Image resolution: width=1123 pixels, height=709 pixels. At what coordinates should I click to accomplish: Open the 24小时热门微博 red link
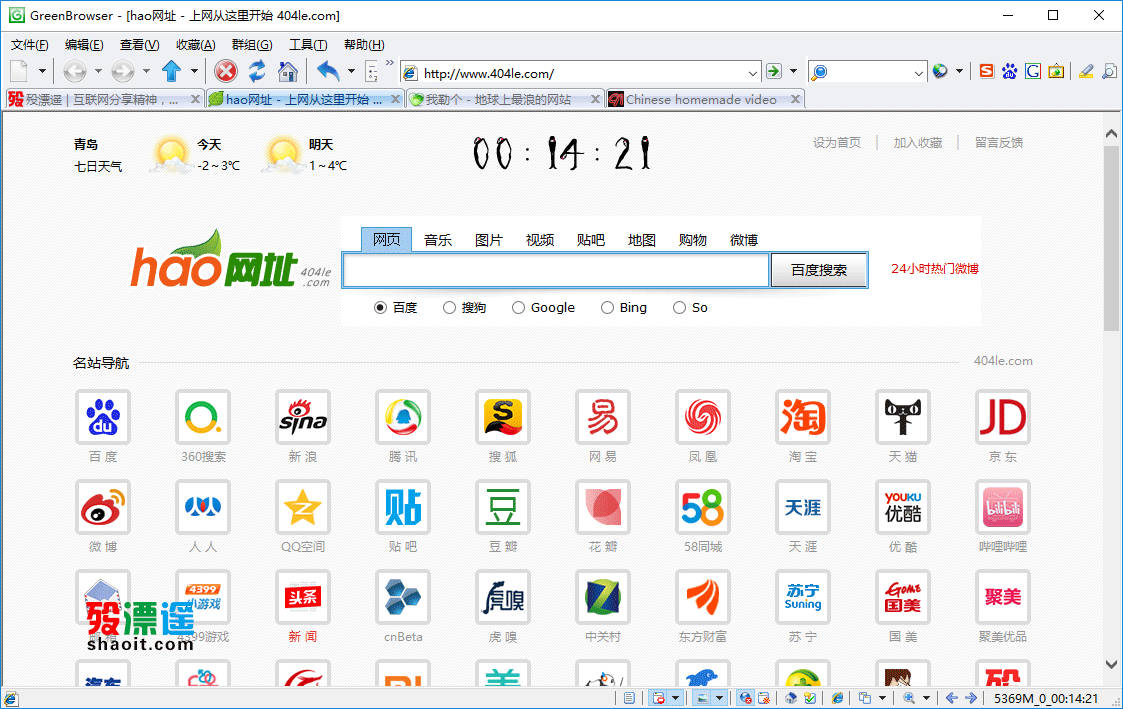pyautogui.click(x=935, y=269)
